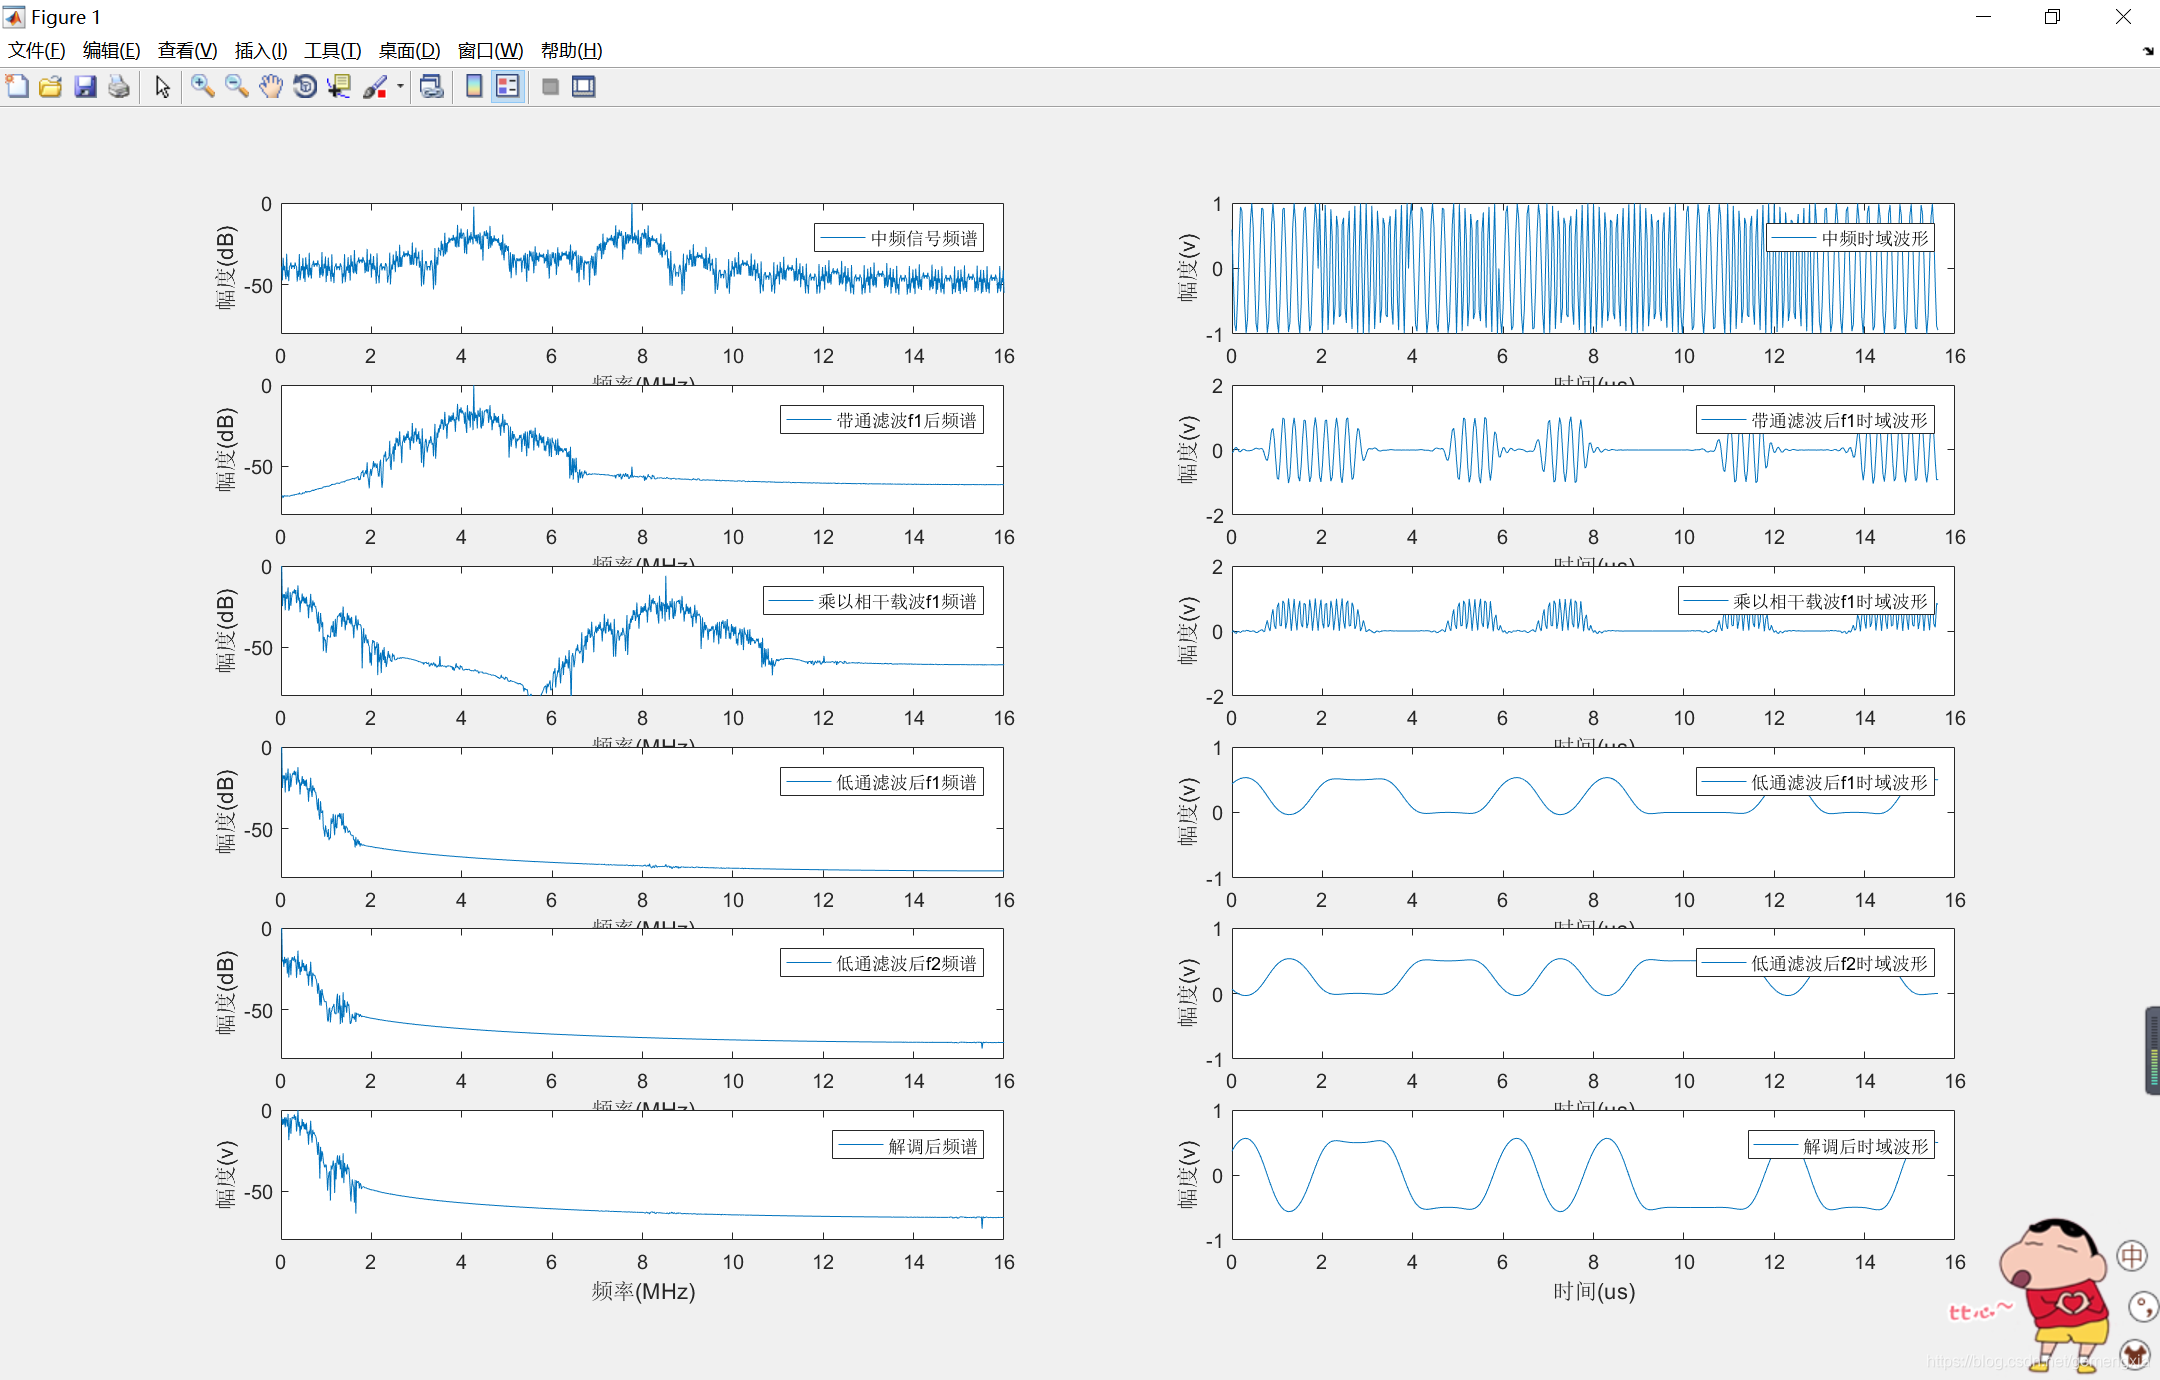The height and width of the screenshot is (1380, 2160).
Task: Expand the Brush tool color dropdown arrow
Action: [x=400, y=87]
